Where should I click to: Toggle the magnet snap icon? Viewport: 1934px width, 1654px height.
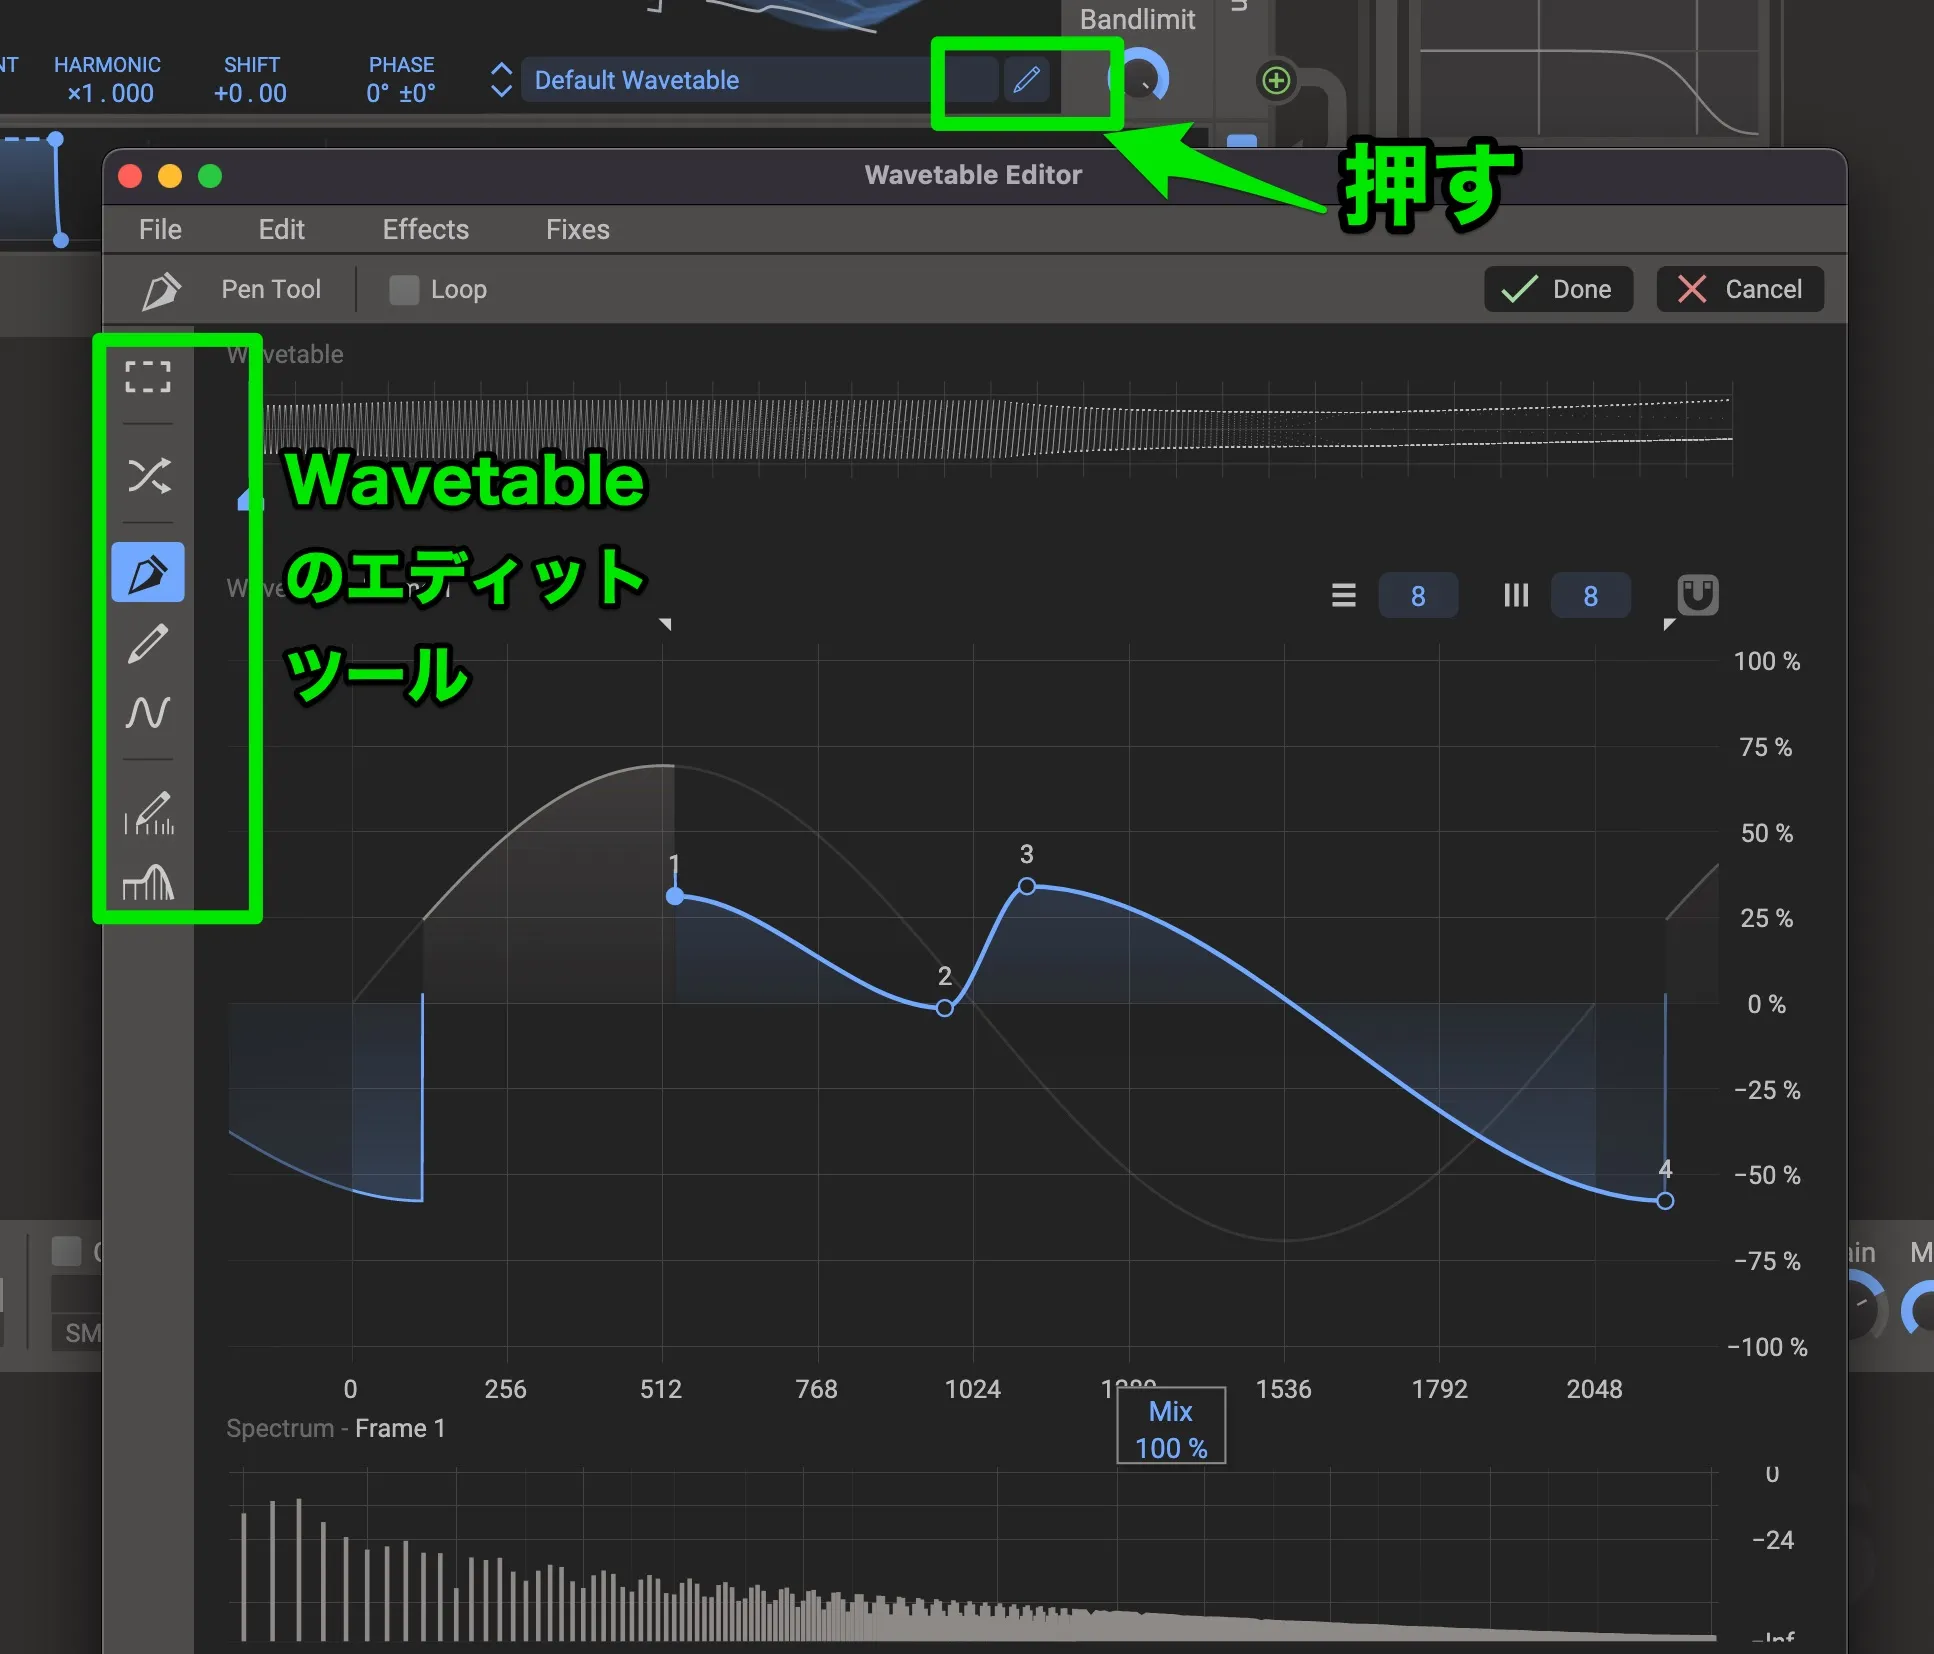tap(1697, 595)
